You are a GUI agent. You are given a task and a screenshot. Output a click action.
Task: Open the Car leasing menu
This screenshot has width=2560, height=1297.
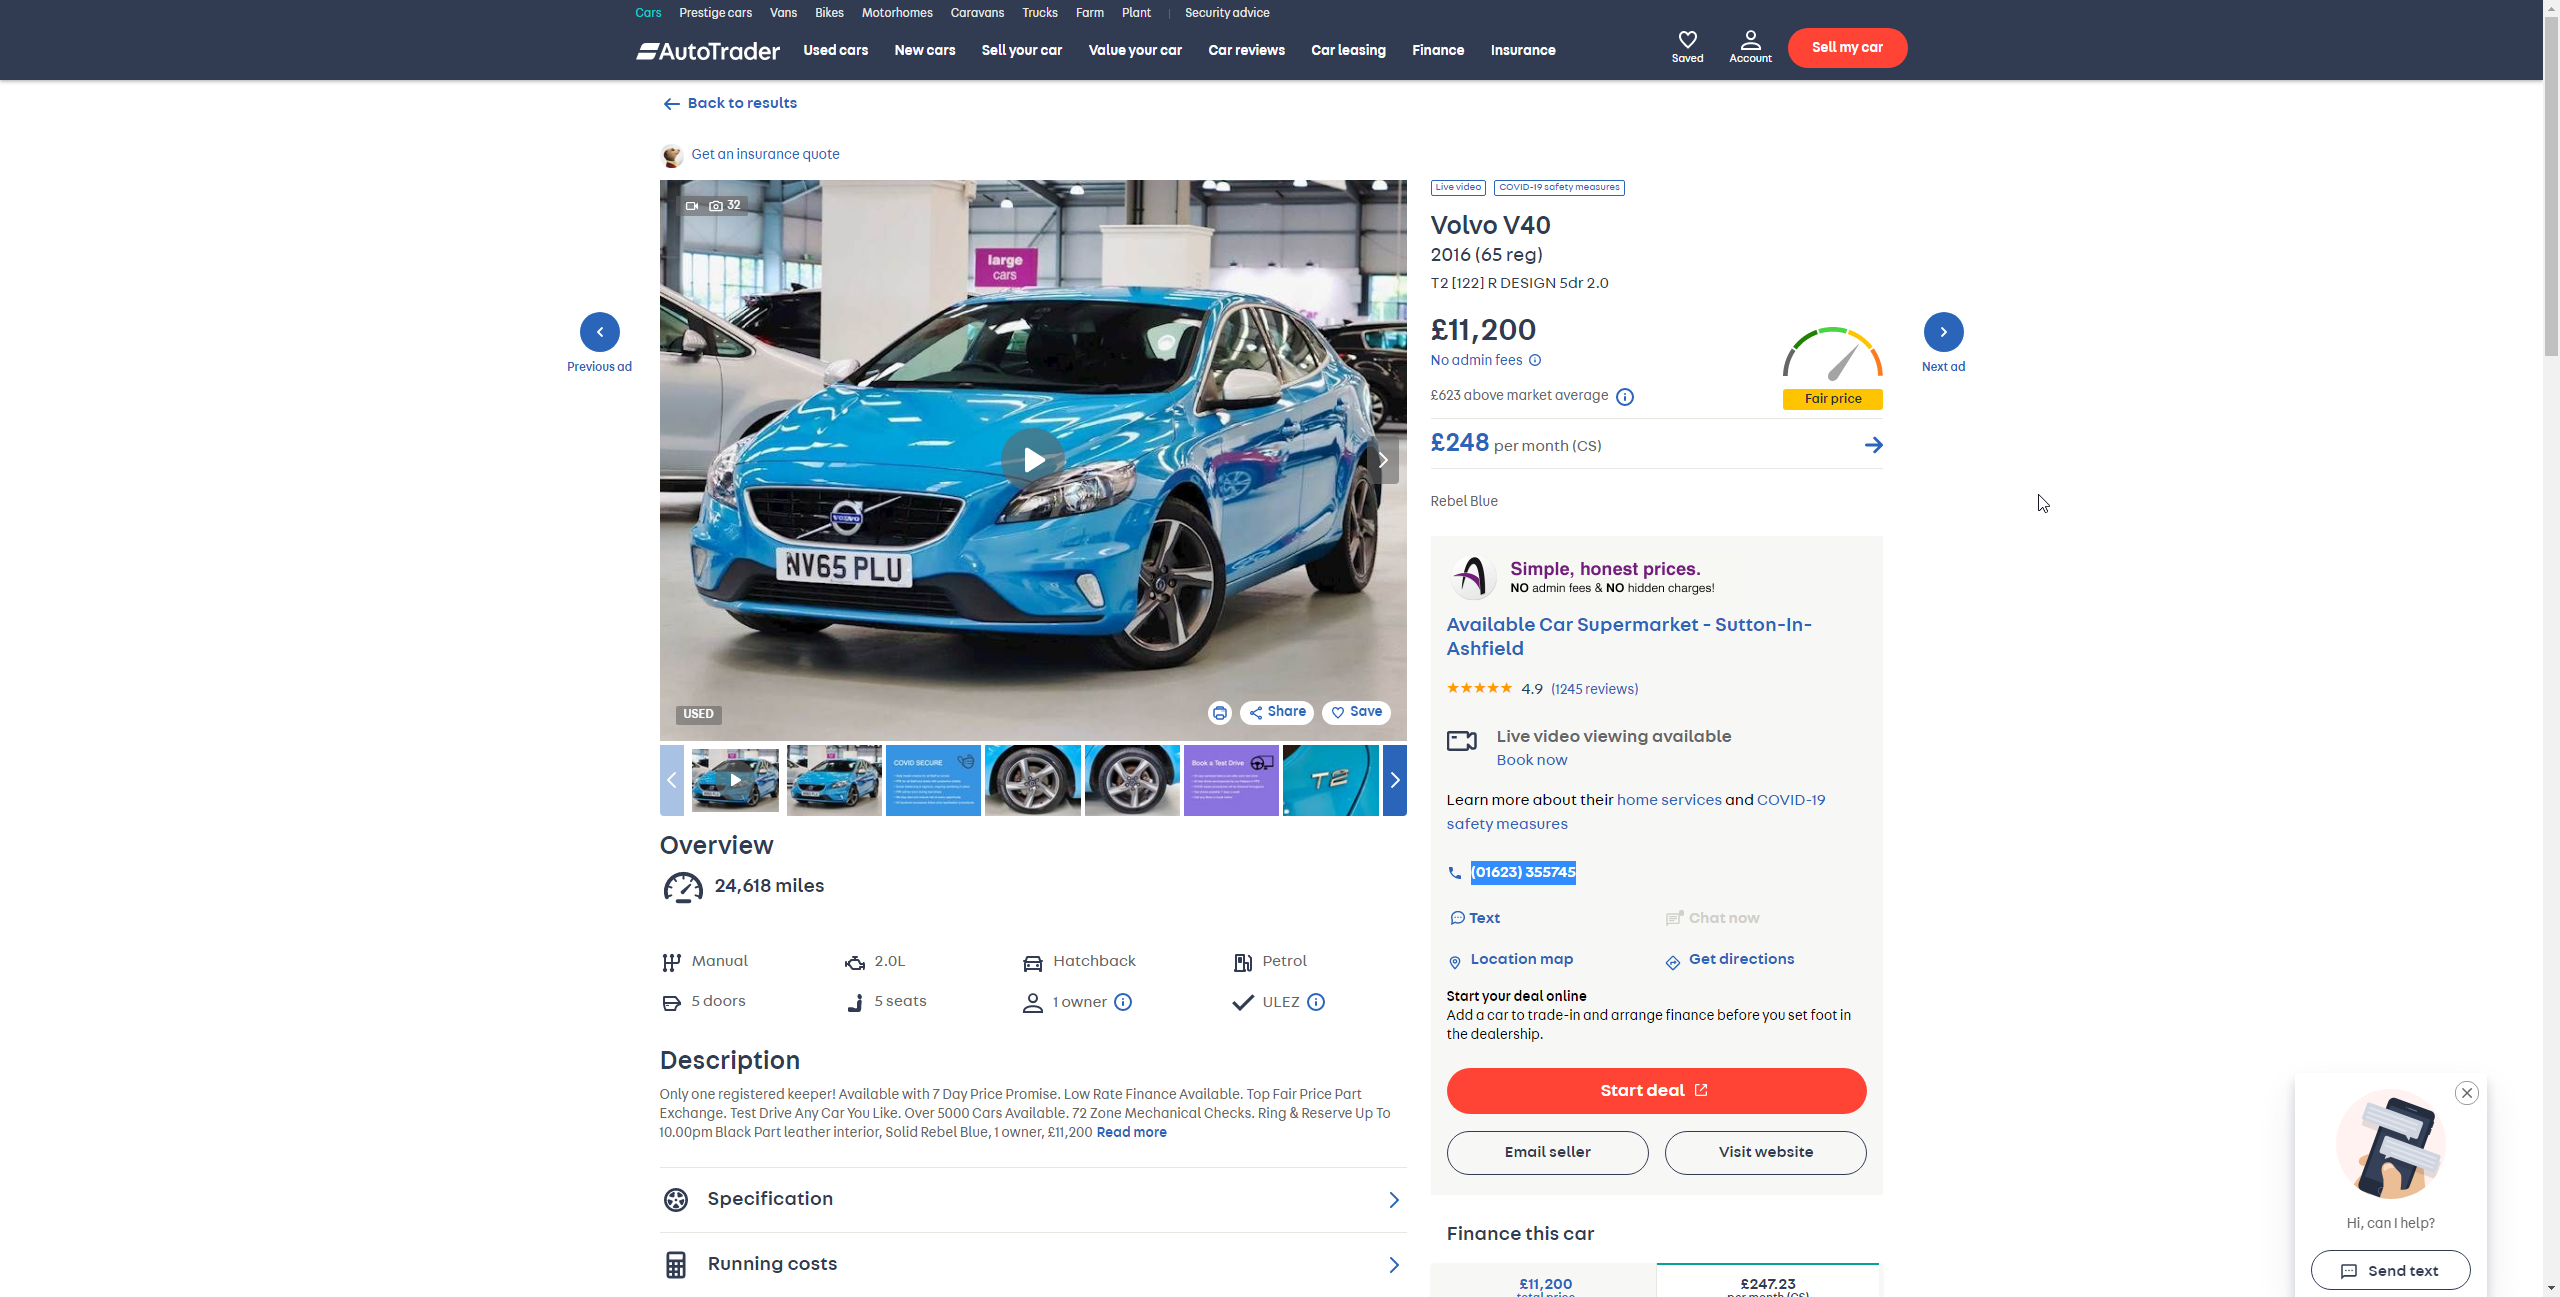coord(1348,50)
